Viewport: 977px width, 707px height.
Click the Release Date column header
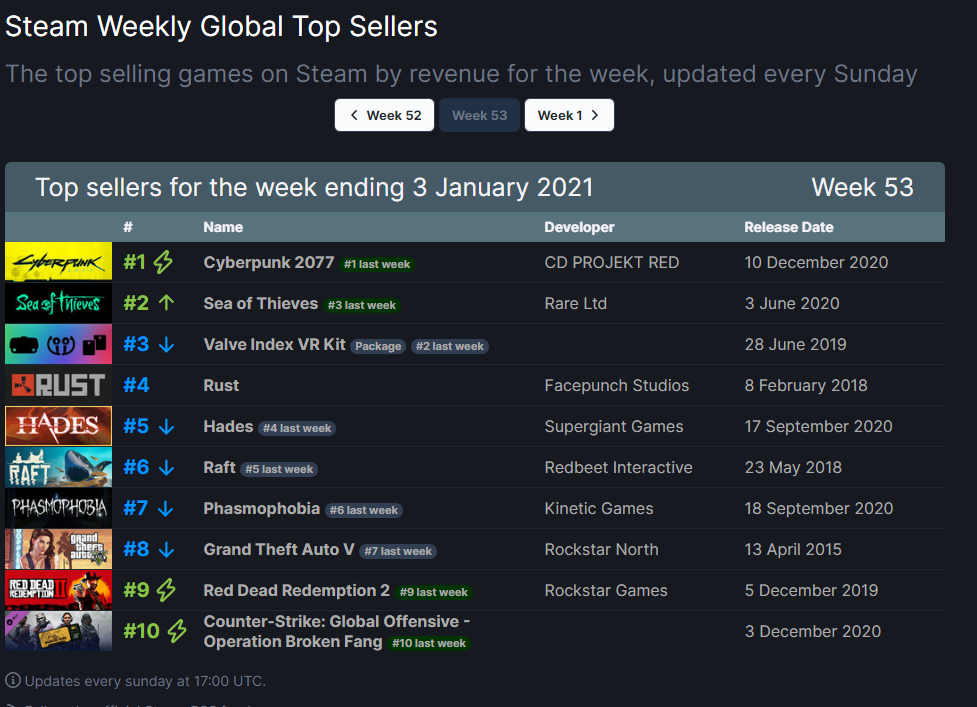tap(788, 227)
